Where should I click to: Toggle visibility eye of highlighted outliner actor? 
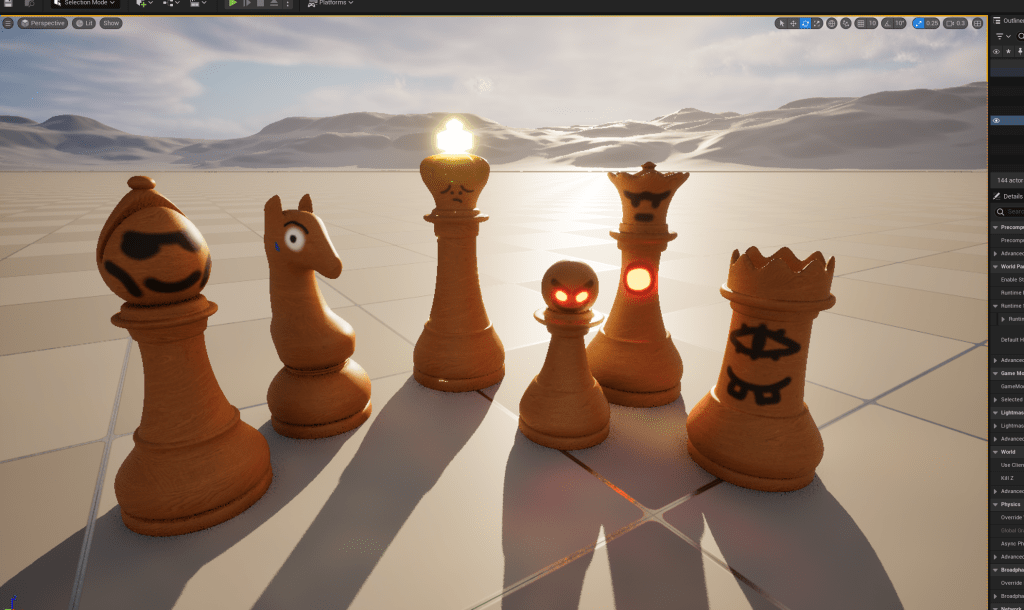[x=996, y=120]
